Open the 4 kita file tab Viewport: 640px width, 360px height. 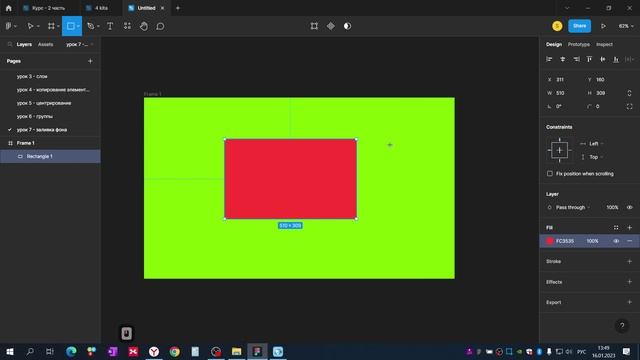pos(100,8)
